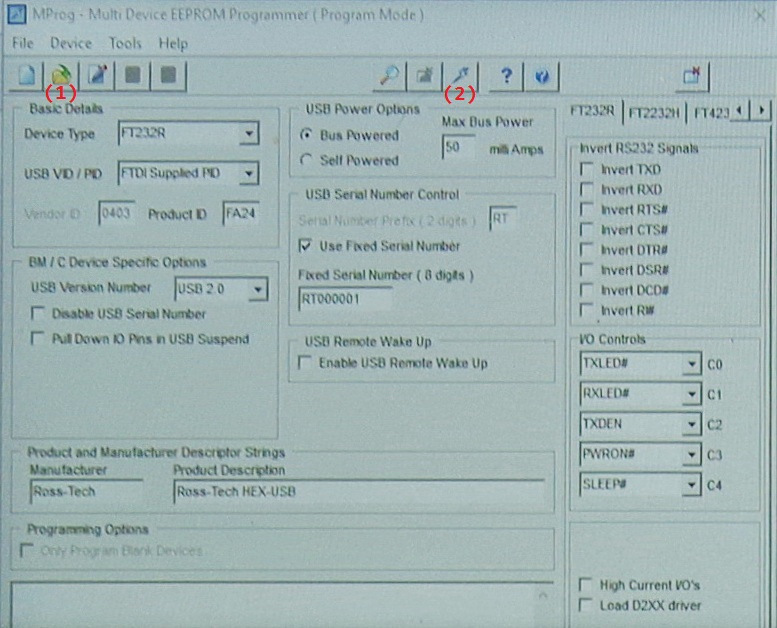Click the Fixed Serial Number field RT000001
Image resolution: width=777 pixels, height=628 pixels.
point(345,299)
